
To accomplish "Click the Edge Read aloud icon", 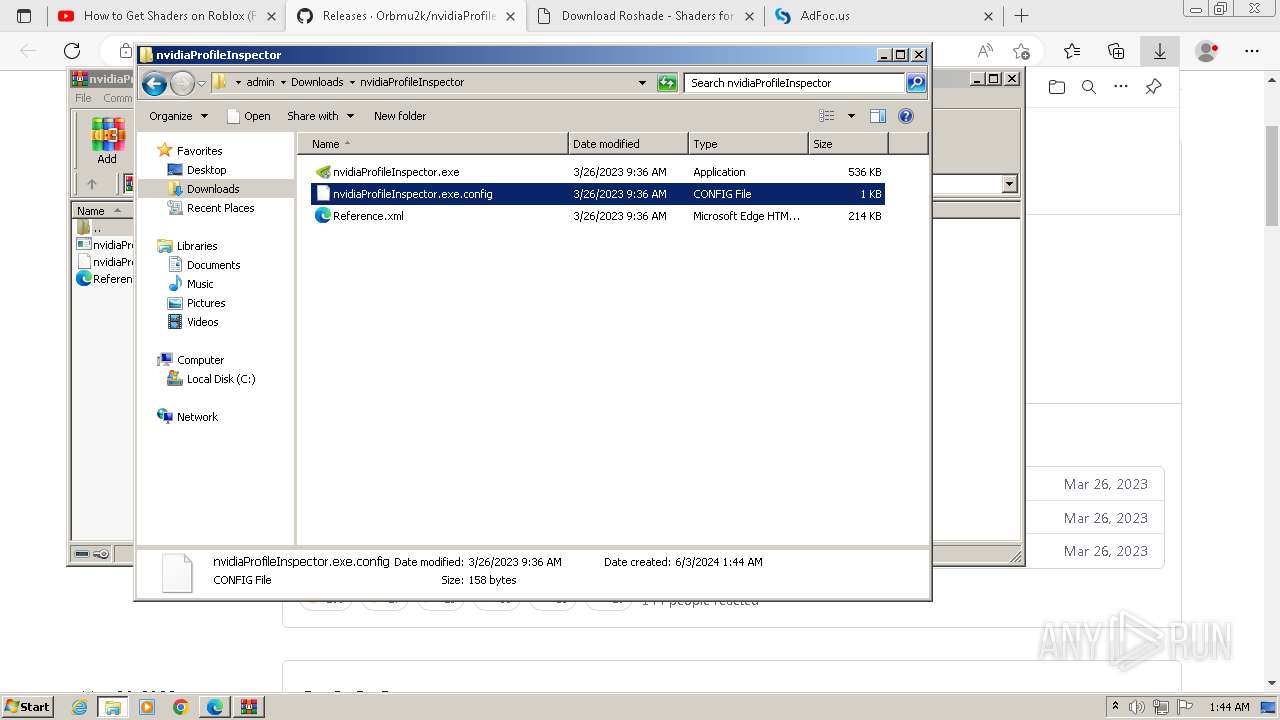I will point(985,51).
